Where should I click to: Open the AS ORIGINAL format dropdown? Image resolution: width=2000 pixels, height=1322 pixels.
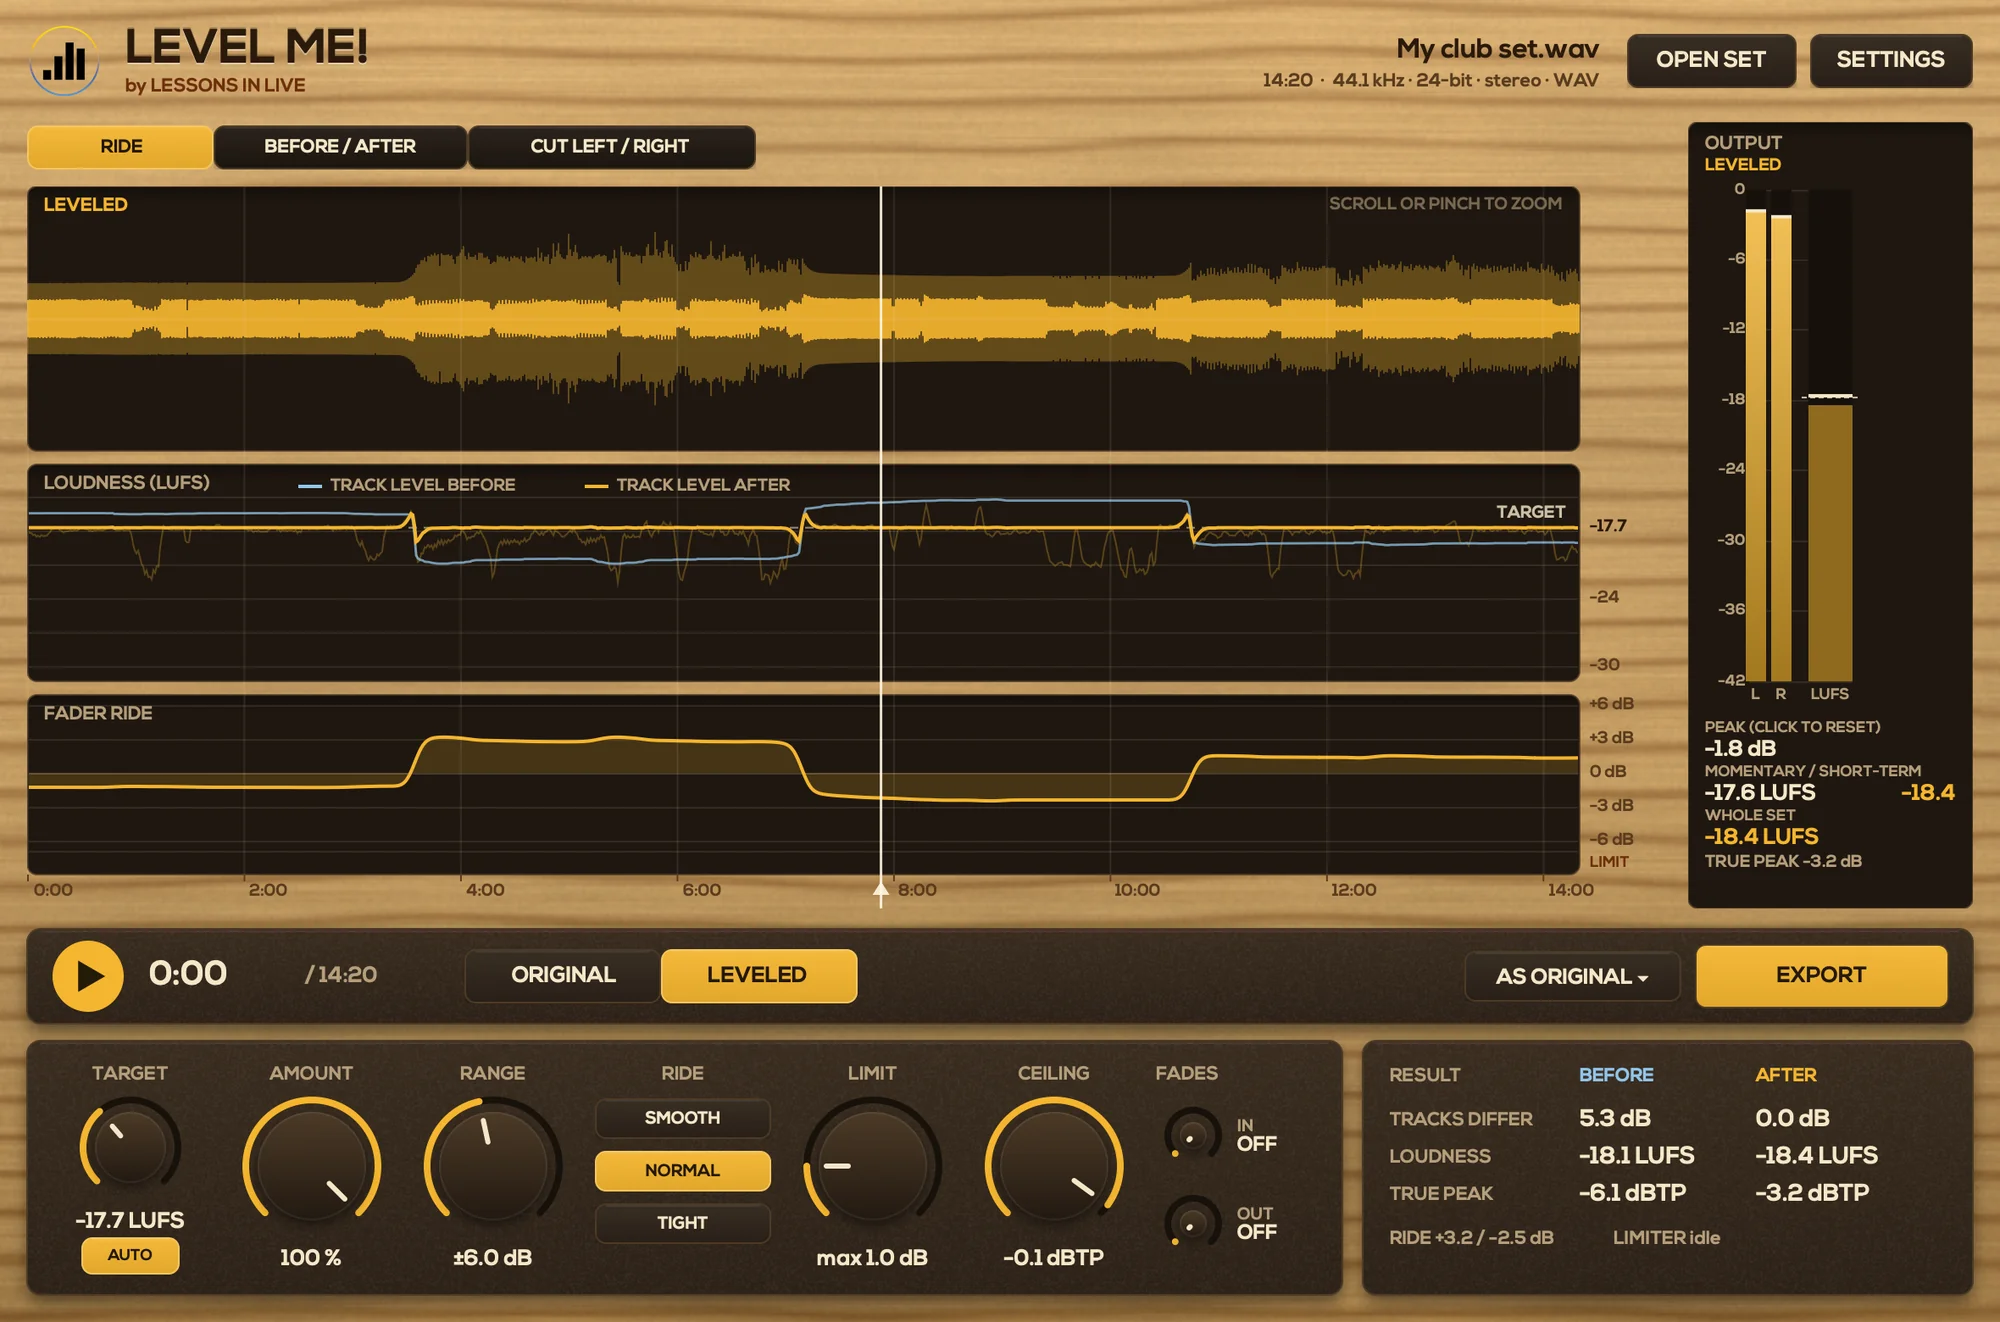pyautogui.click(x=1572, y=976)
